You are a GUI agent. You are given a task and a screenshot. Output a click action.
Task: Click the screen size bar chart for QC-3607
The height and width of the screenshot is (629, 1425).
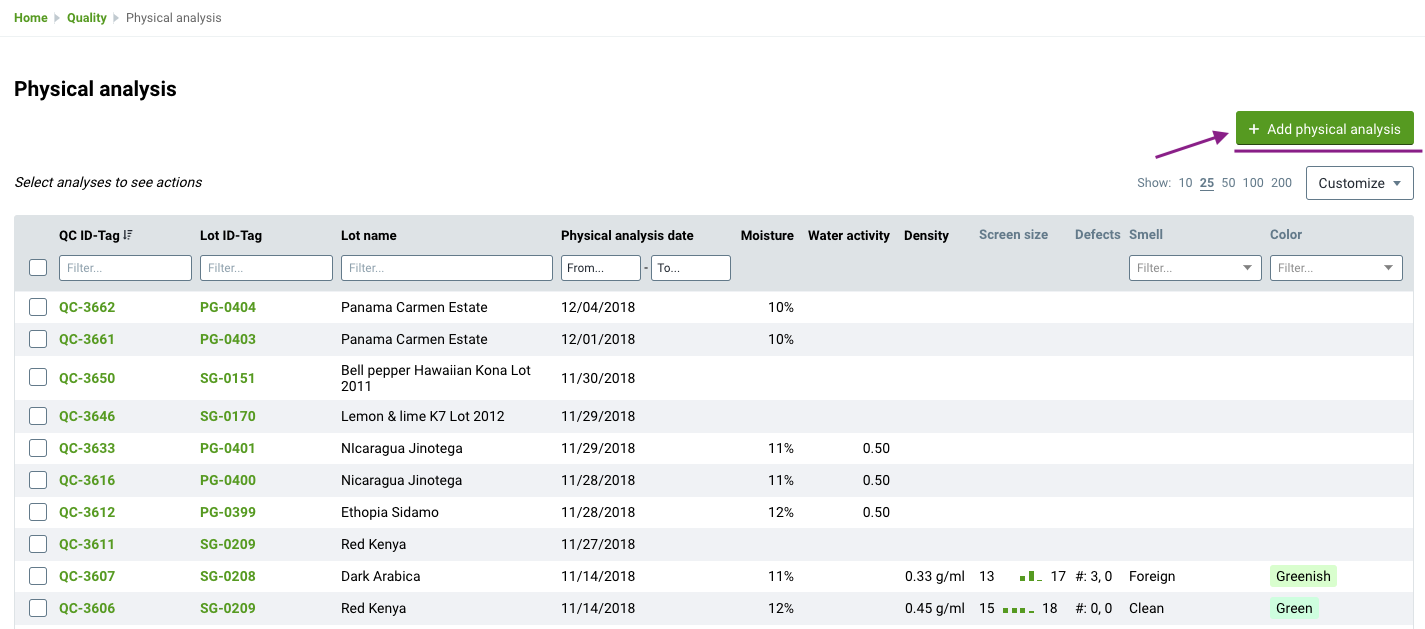pos(1030,576)
